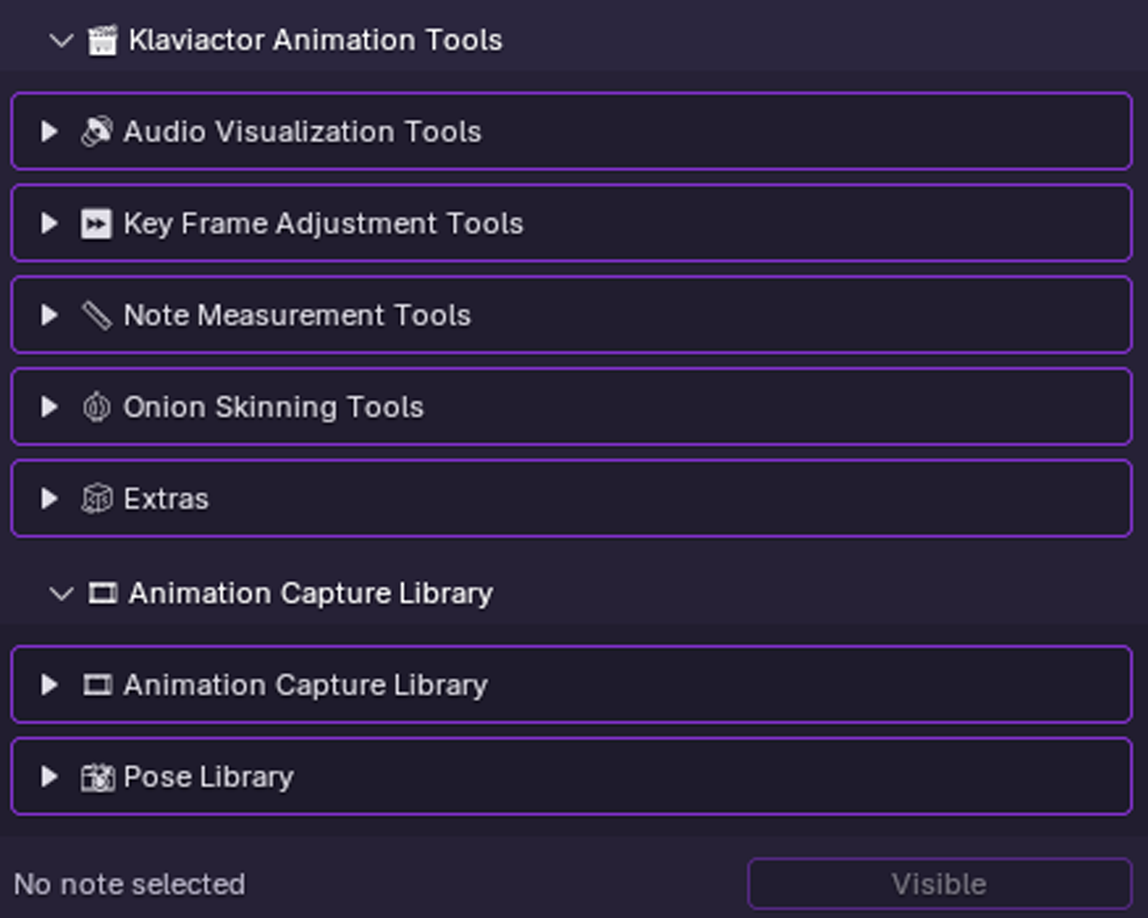Click the clapperboard icon beside Klaviactor Animation Tools

100,40
